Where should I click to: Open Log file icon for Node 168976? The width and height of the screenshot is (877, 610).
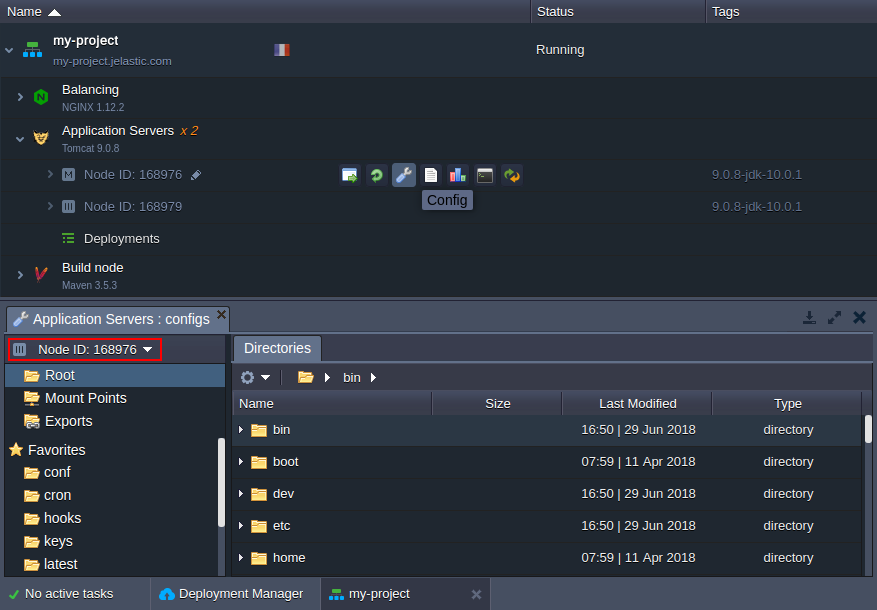pos(431,176)
